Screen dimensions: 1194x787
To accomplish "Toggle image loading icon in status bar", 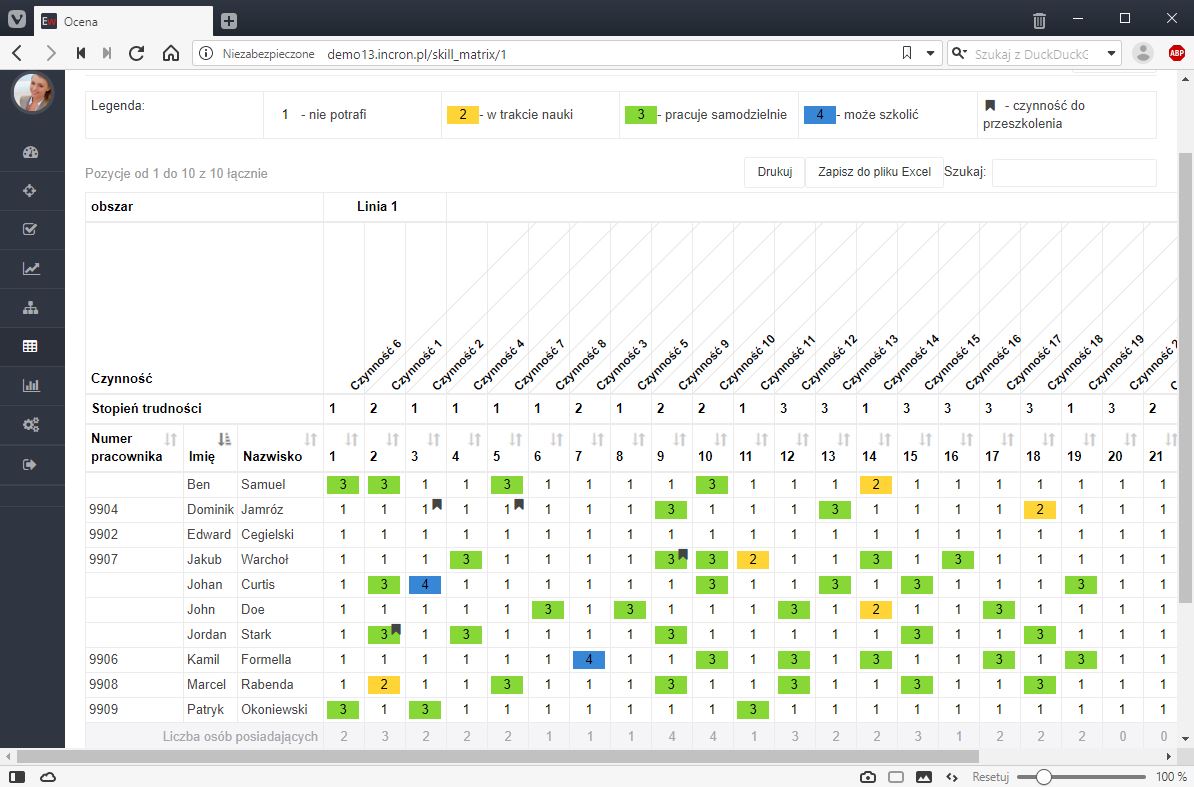I will click(x=923, y=777).
